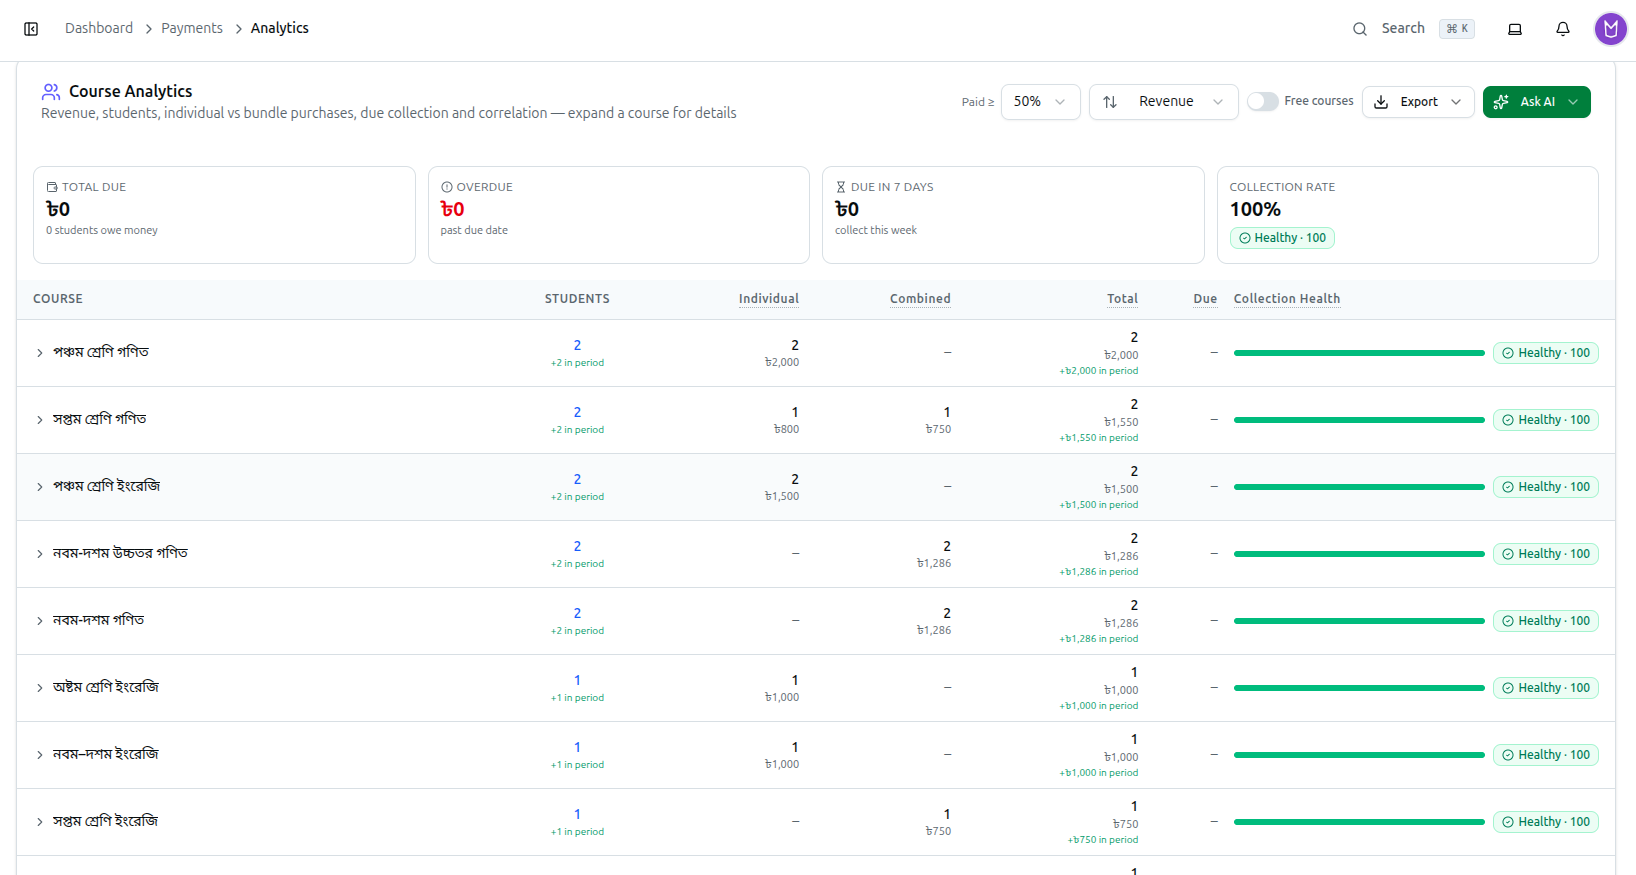The height and width of the screenshot is (875, 1636).
Task: Click the collection health bar for নবম-দশম গণিত
Action: click(x=1359, y=621)
